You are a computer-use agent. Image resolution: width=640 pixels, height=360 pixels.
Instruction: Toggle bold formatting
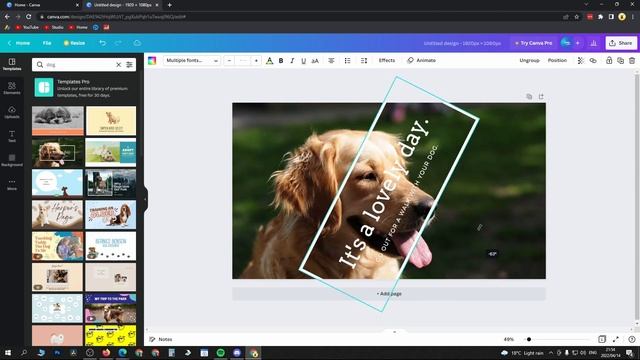click(281, 60)
